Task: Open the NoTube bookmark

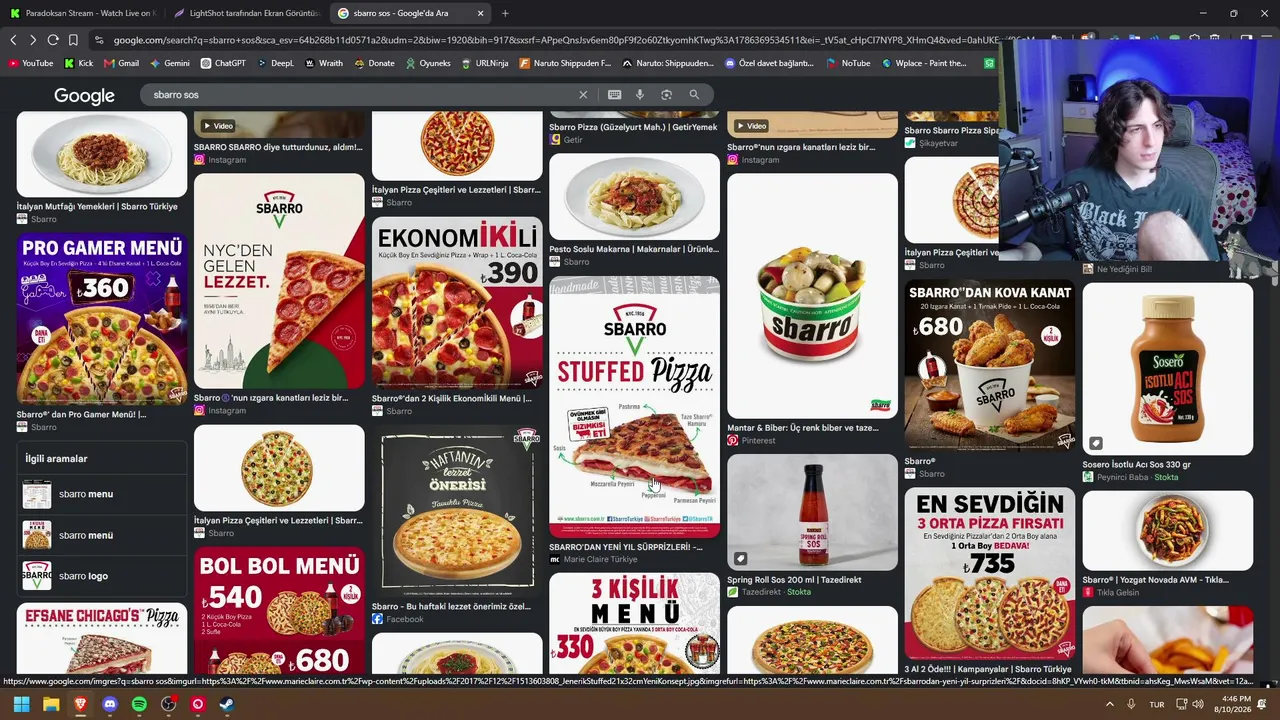Action: click(848, 63)
